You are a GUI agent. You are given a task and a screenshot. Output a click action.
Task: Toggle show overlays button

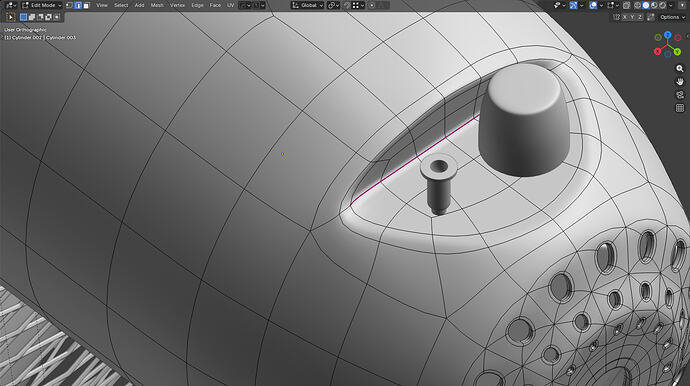coord(593,5)
